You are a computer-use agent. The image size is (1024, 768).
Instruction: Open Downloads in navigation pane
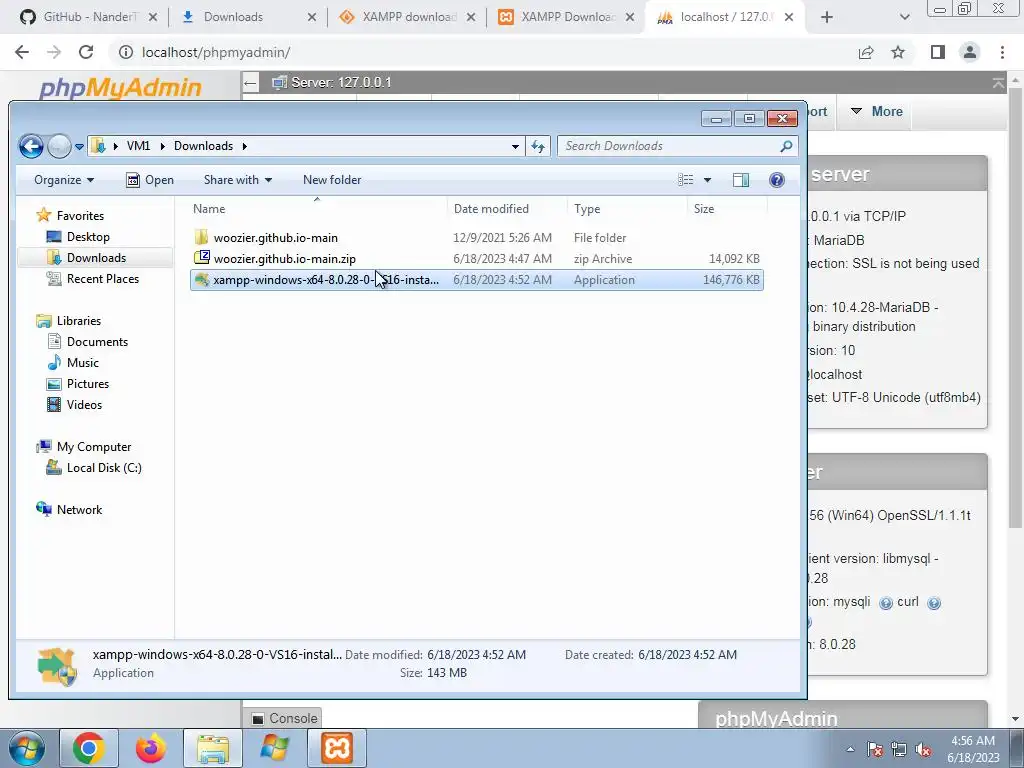95,258
